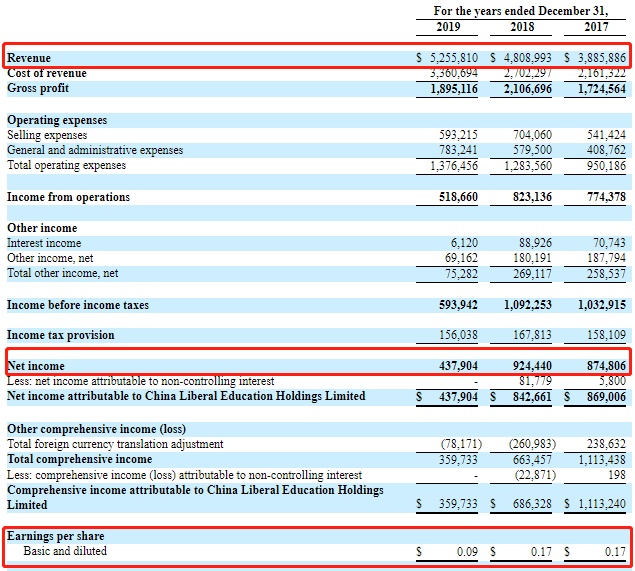This screenshot has height=571, width=635.
Task: Select 2017 Net income 874,806
Action: coord(606,366)
